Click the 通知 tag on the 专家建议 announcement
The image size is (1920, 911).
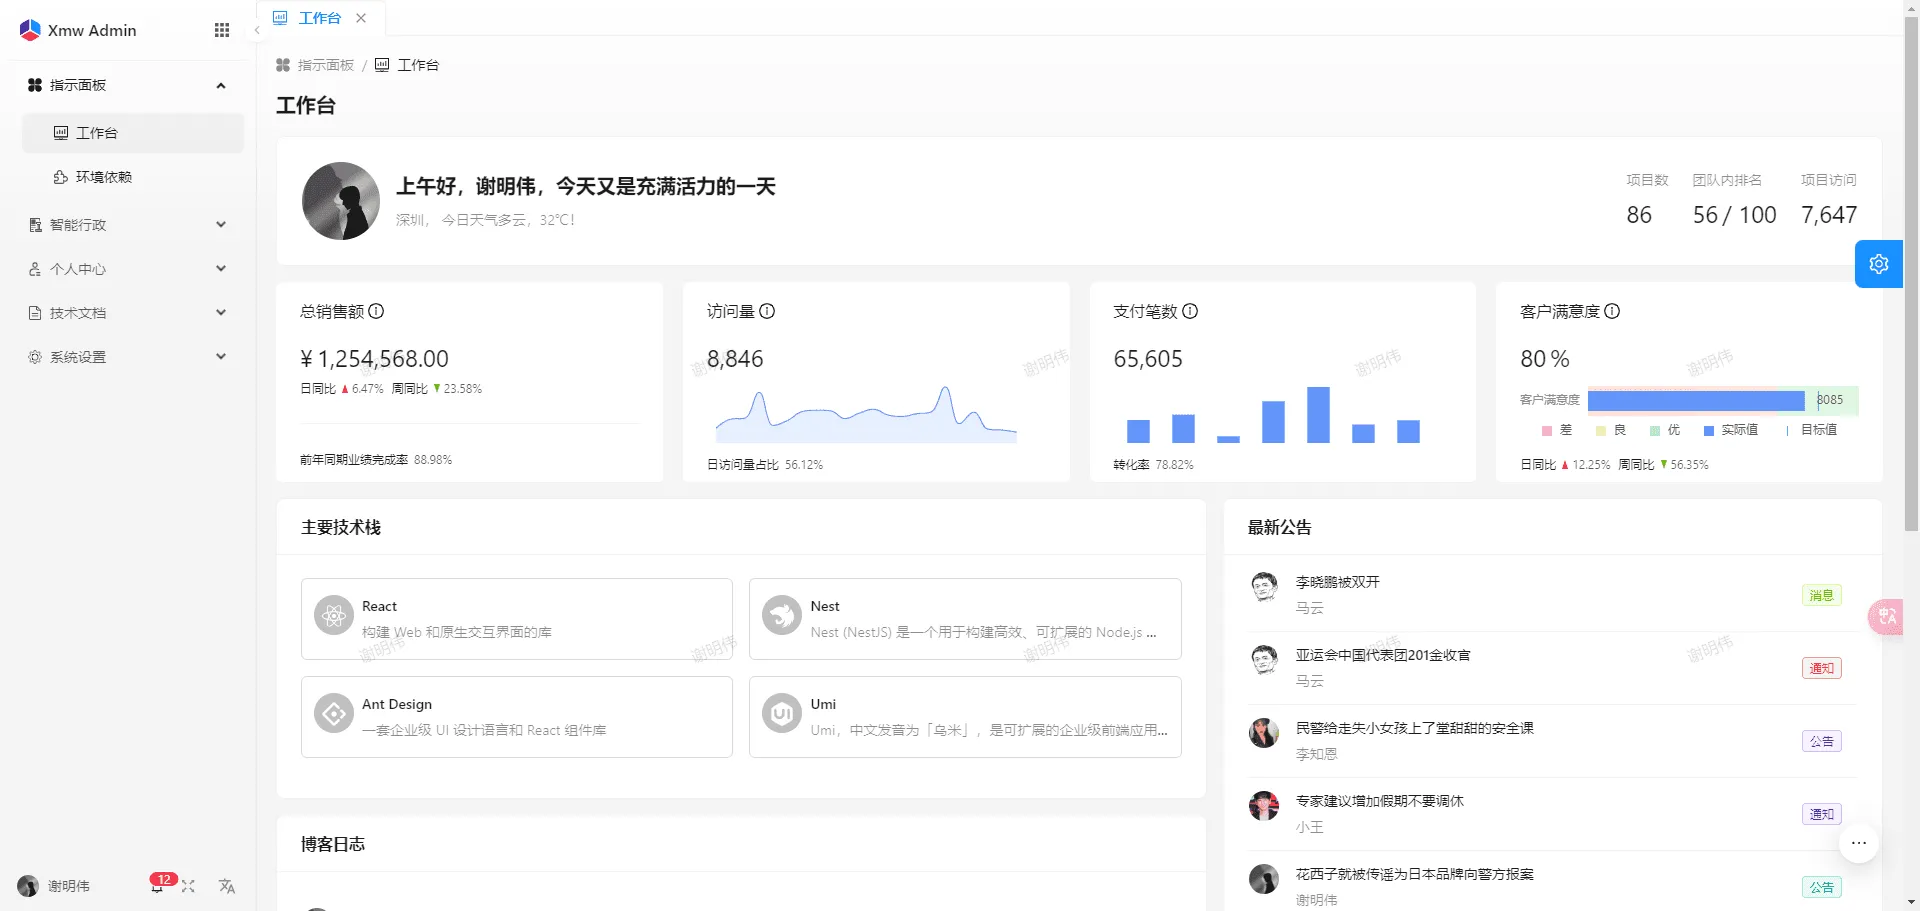click(x=1822, y=815)
